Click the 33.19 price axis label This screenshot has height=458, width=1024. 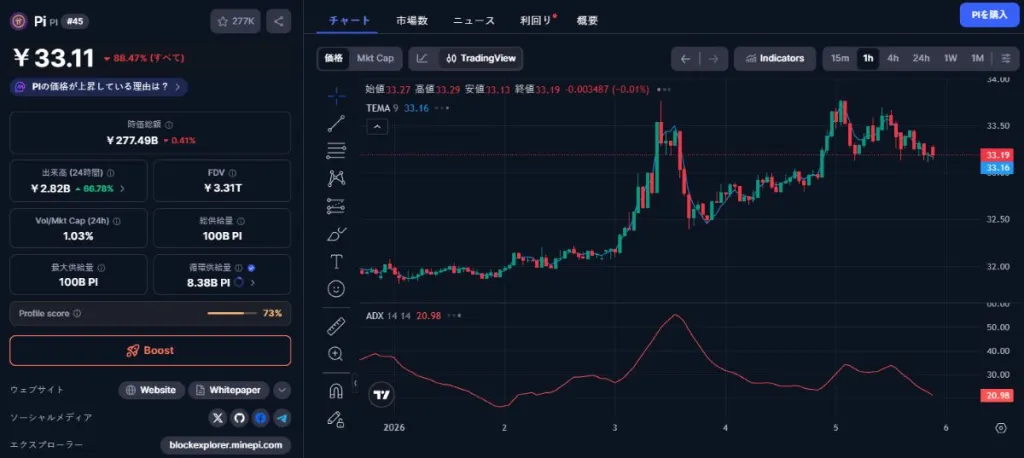[x=996, y=155]
